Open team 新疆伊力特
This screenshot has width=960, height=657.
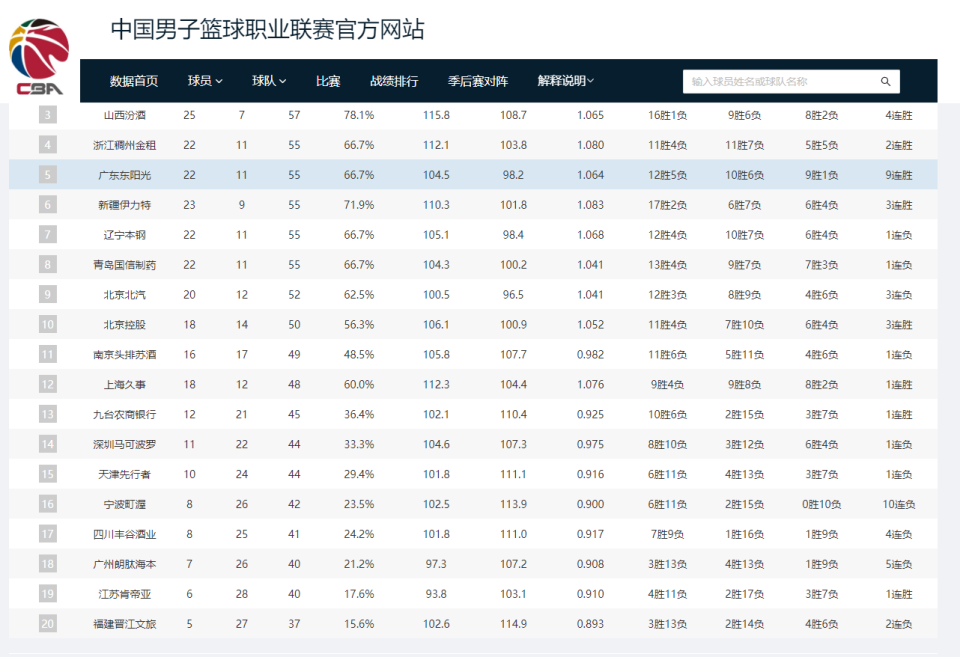(x=125, y=205)
